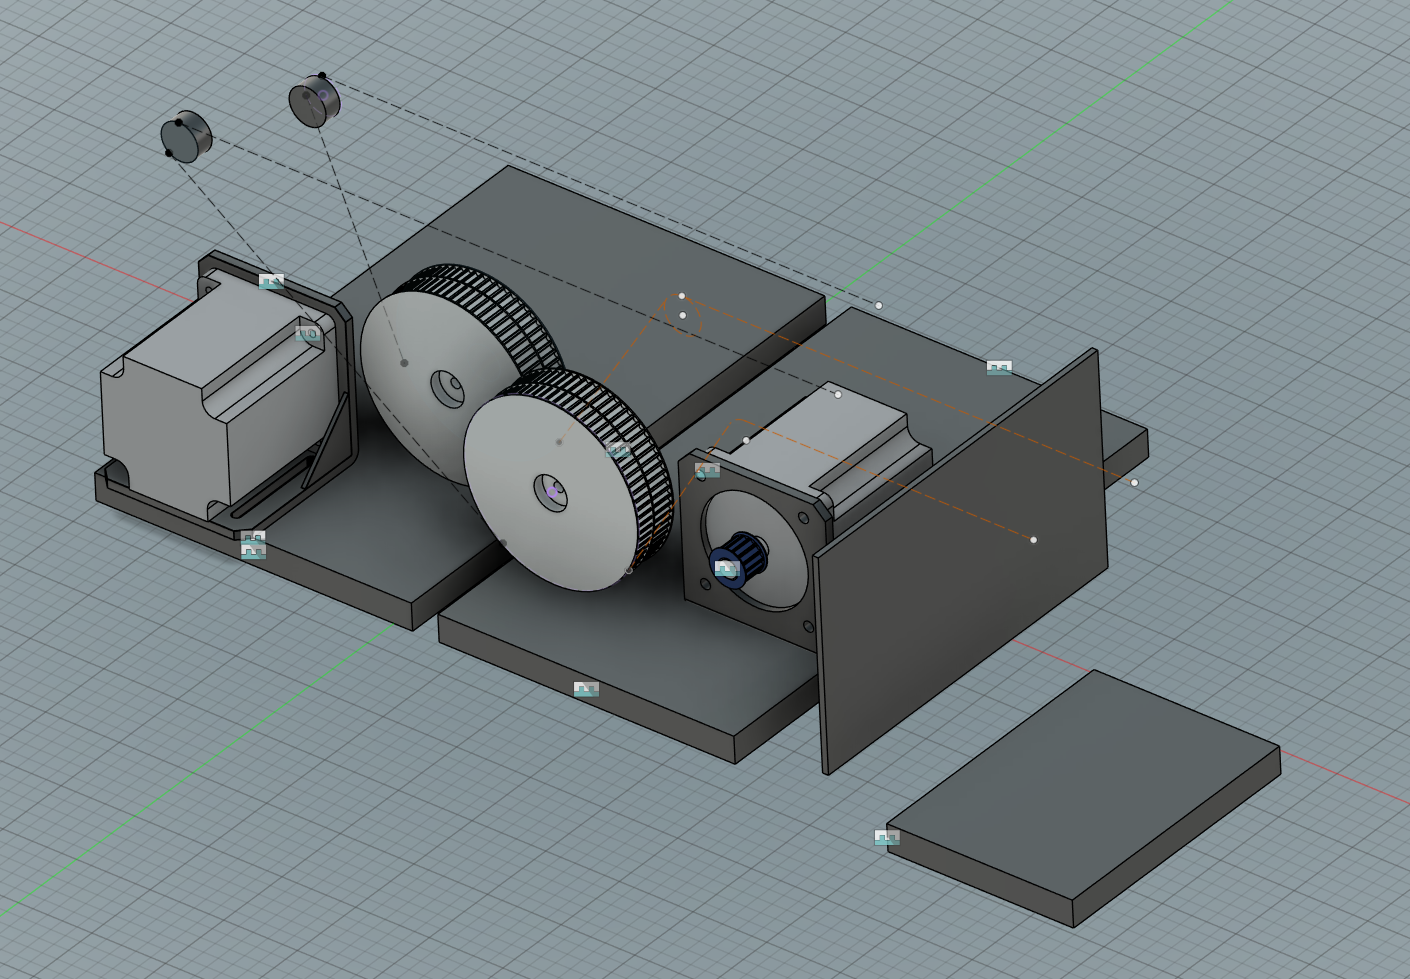The width and height of the screenshot is (1410, 979).
Task: Select joint icon at right base plate's far edge
Action: 999,368
